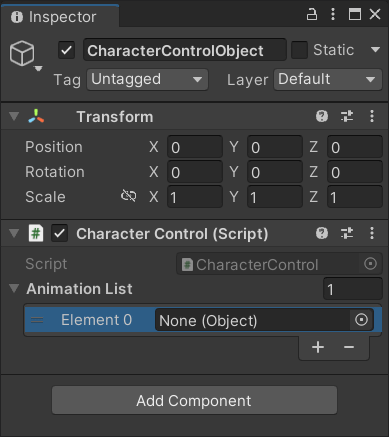
Task: Open Character Control preset settings icon
Action: [347, 233]
